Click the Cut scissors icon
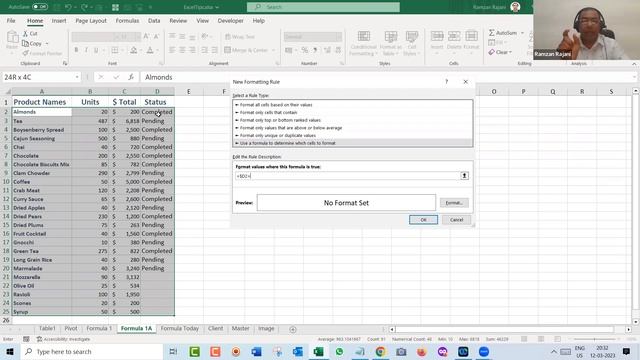 coord(25,33)
